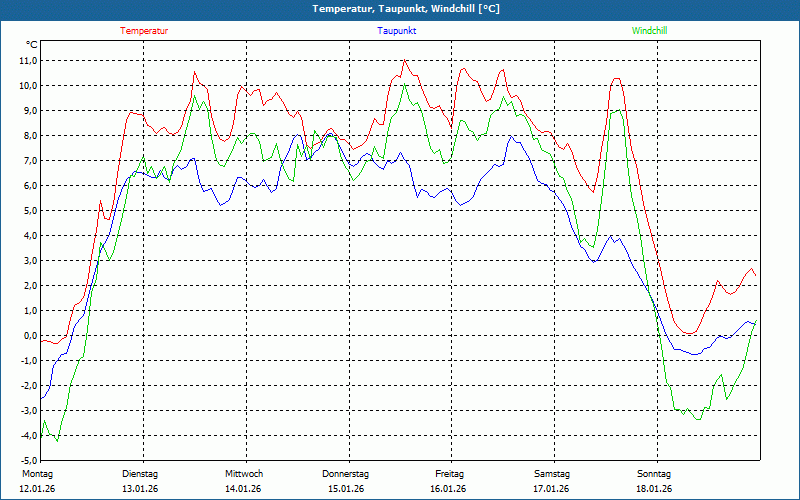Screen dimensions: 800x500
Task: Click the -5,0 y-axis value
Action: point(28,461)
